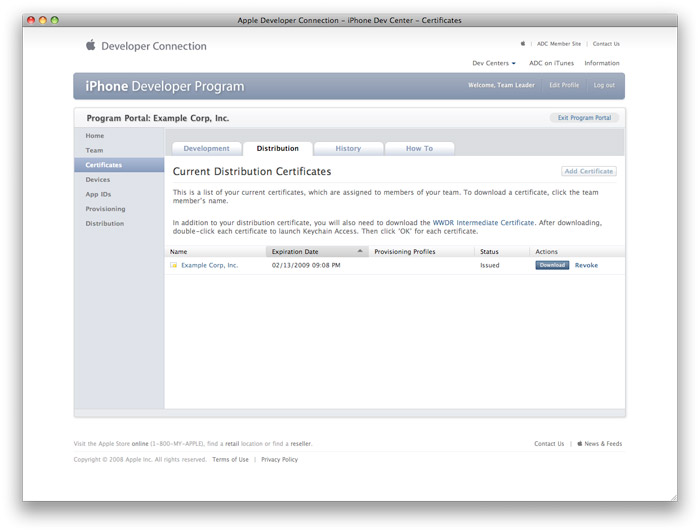Image resolution: width=700 pixels, height=532 pixels.
Task: Revoke the Example Corp certificate
Action: coord(586,265)
